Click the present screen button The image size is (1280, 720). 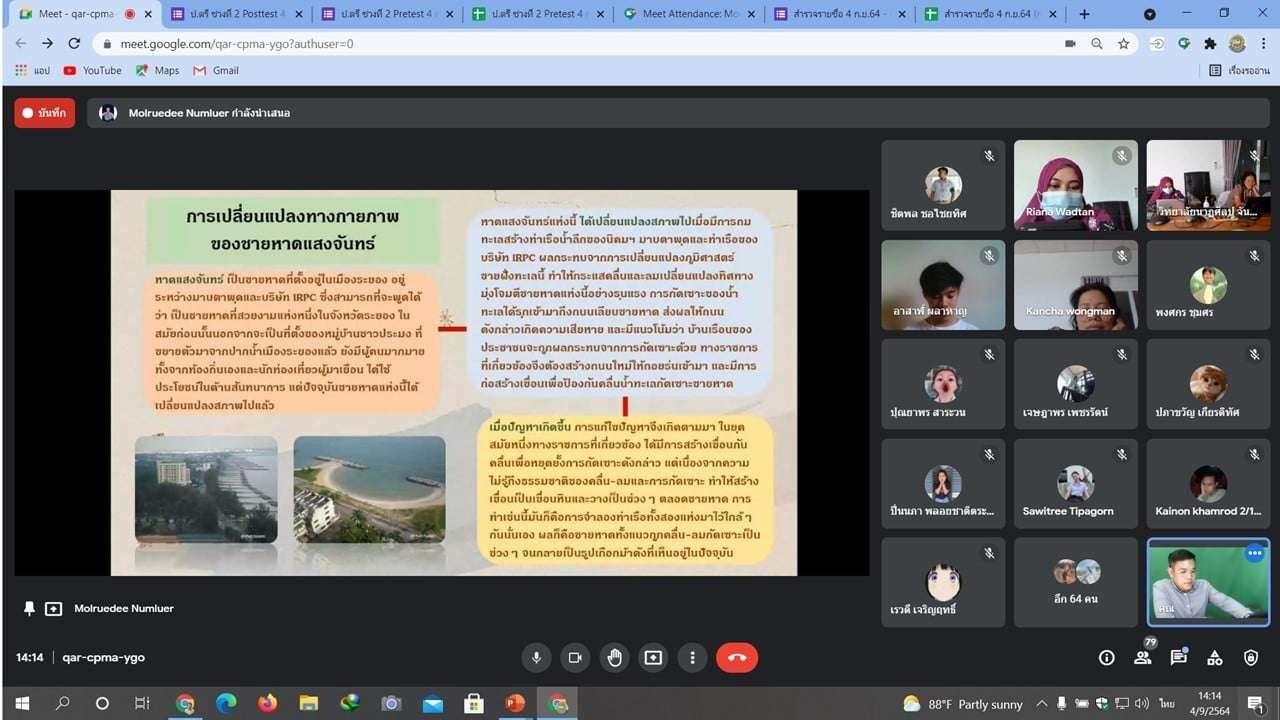point(653,657)
